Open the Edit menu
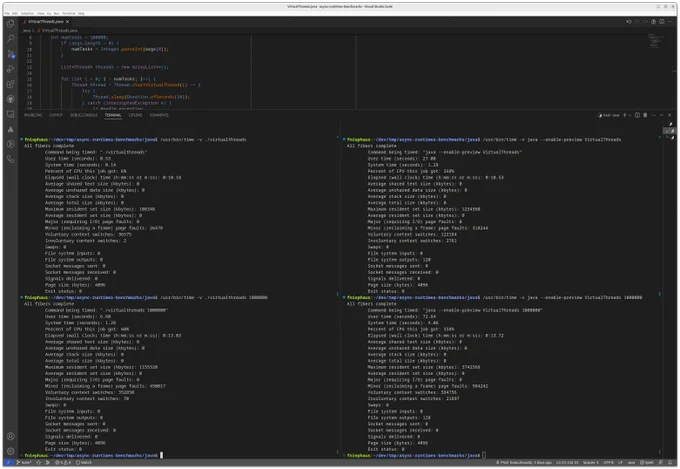Image resolution: width=680 pixels, height=469 pixels. [x=15, y=13]
